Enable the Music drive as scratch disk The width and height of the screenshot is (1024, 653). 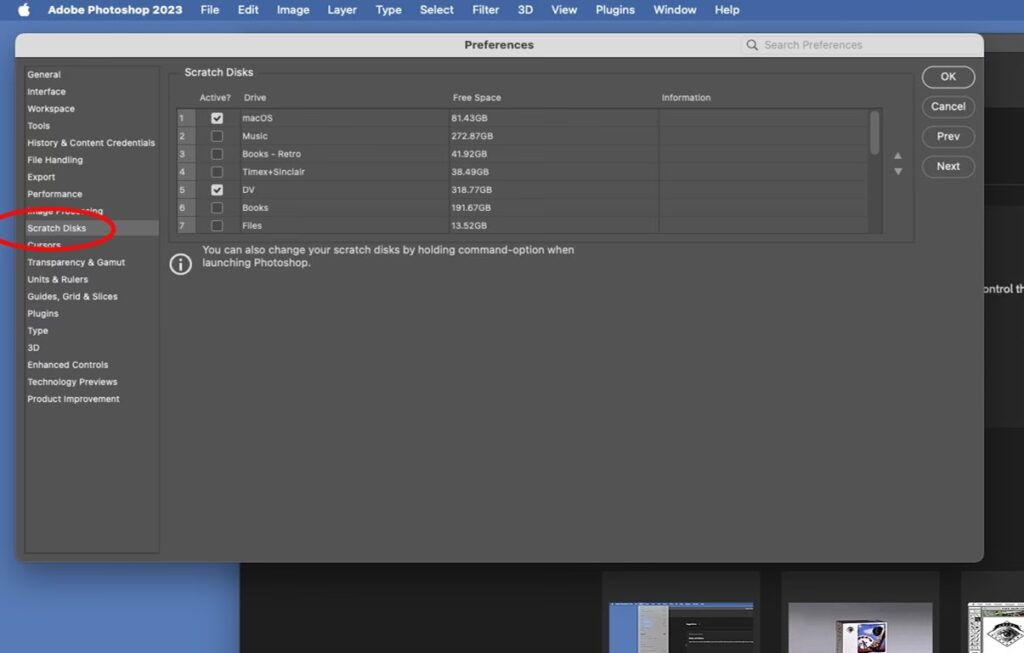(x=217, y=136)
